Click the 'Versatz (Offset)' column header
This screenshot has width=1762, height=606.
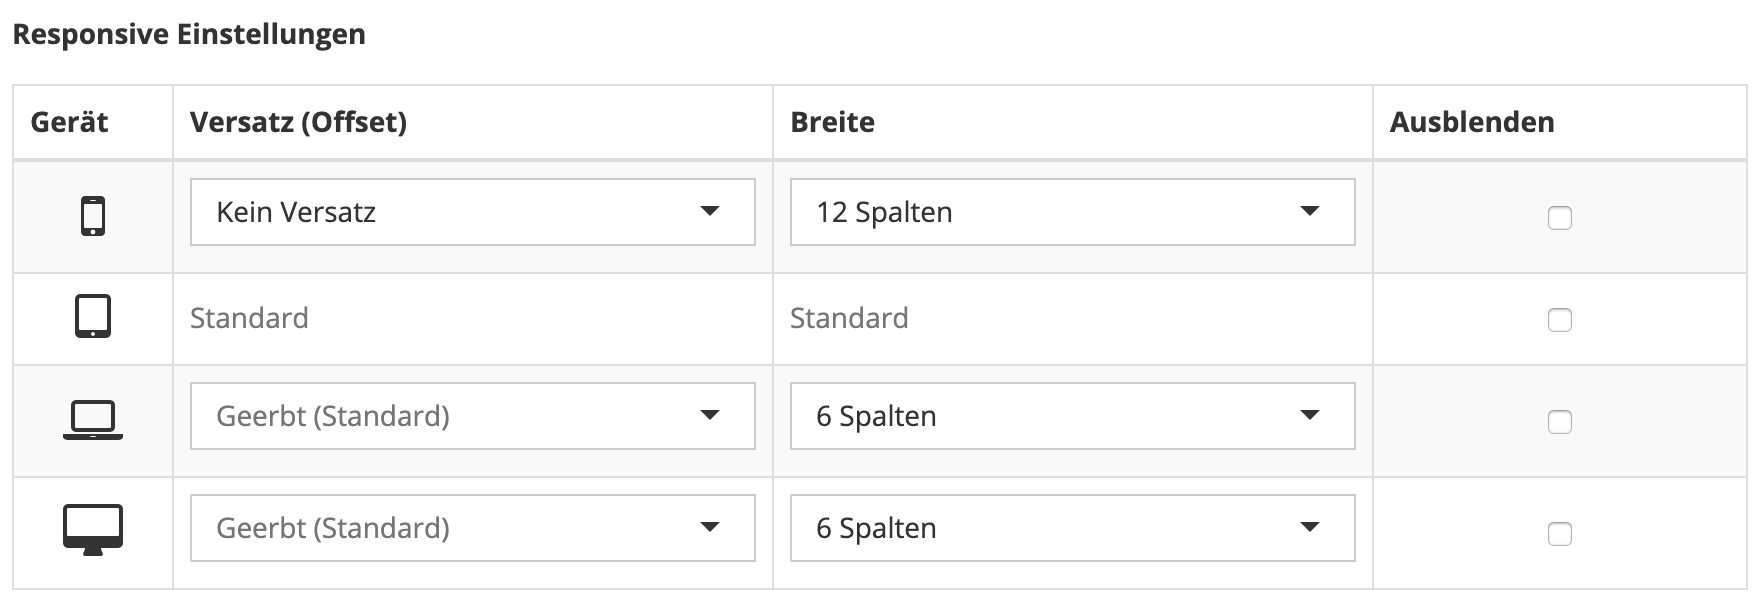pos(298,122)
